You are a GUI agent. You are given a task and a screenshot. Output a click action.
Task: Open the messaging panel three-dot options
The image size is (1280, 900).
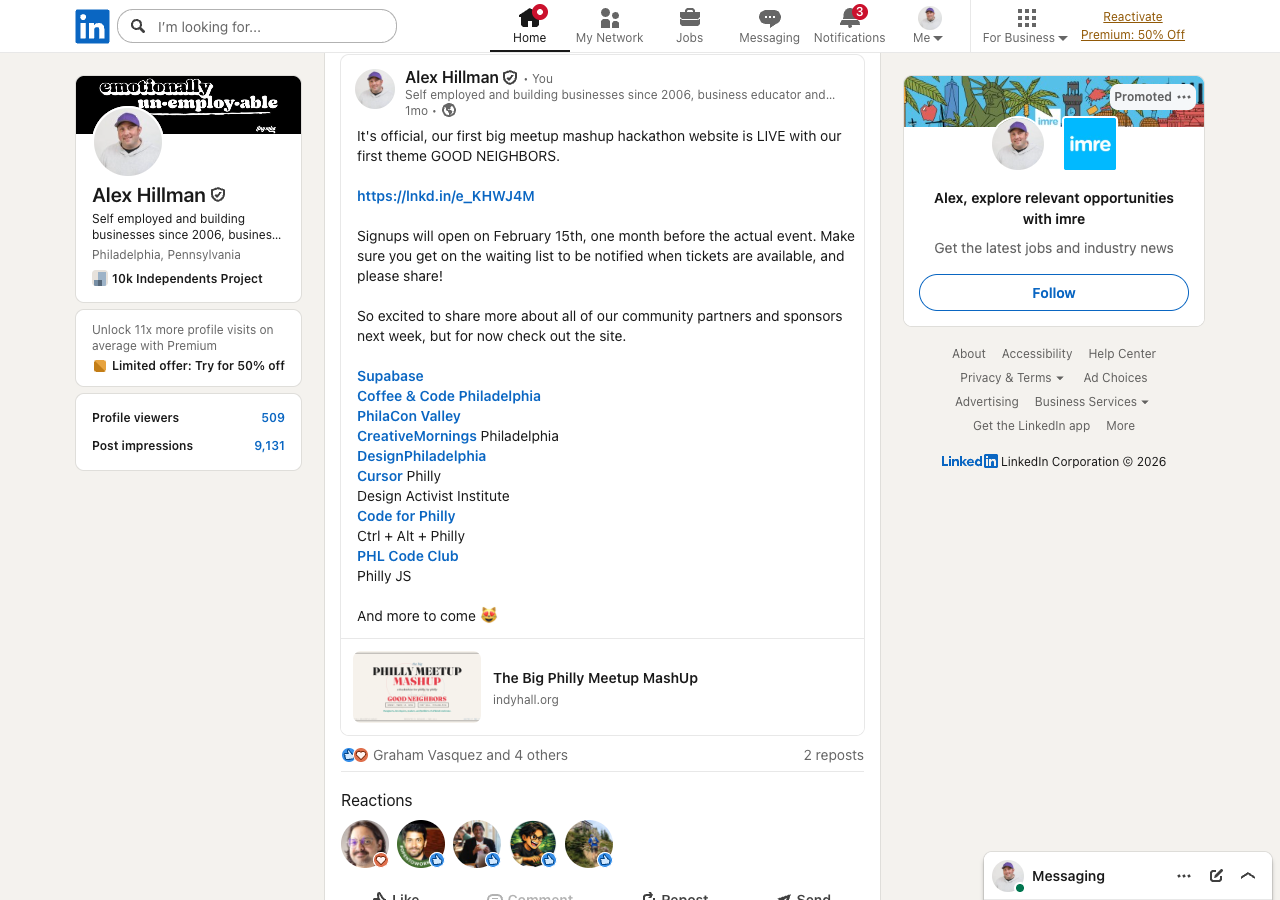[x=1184, y=876]
